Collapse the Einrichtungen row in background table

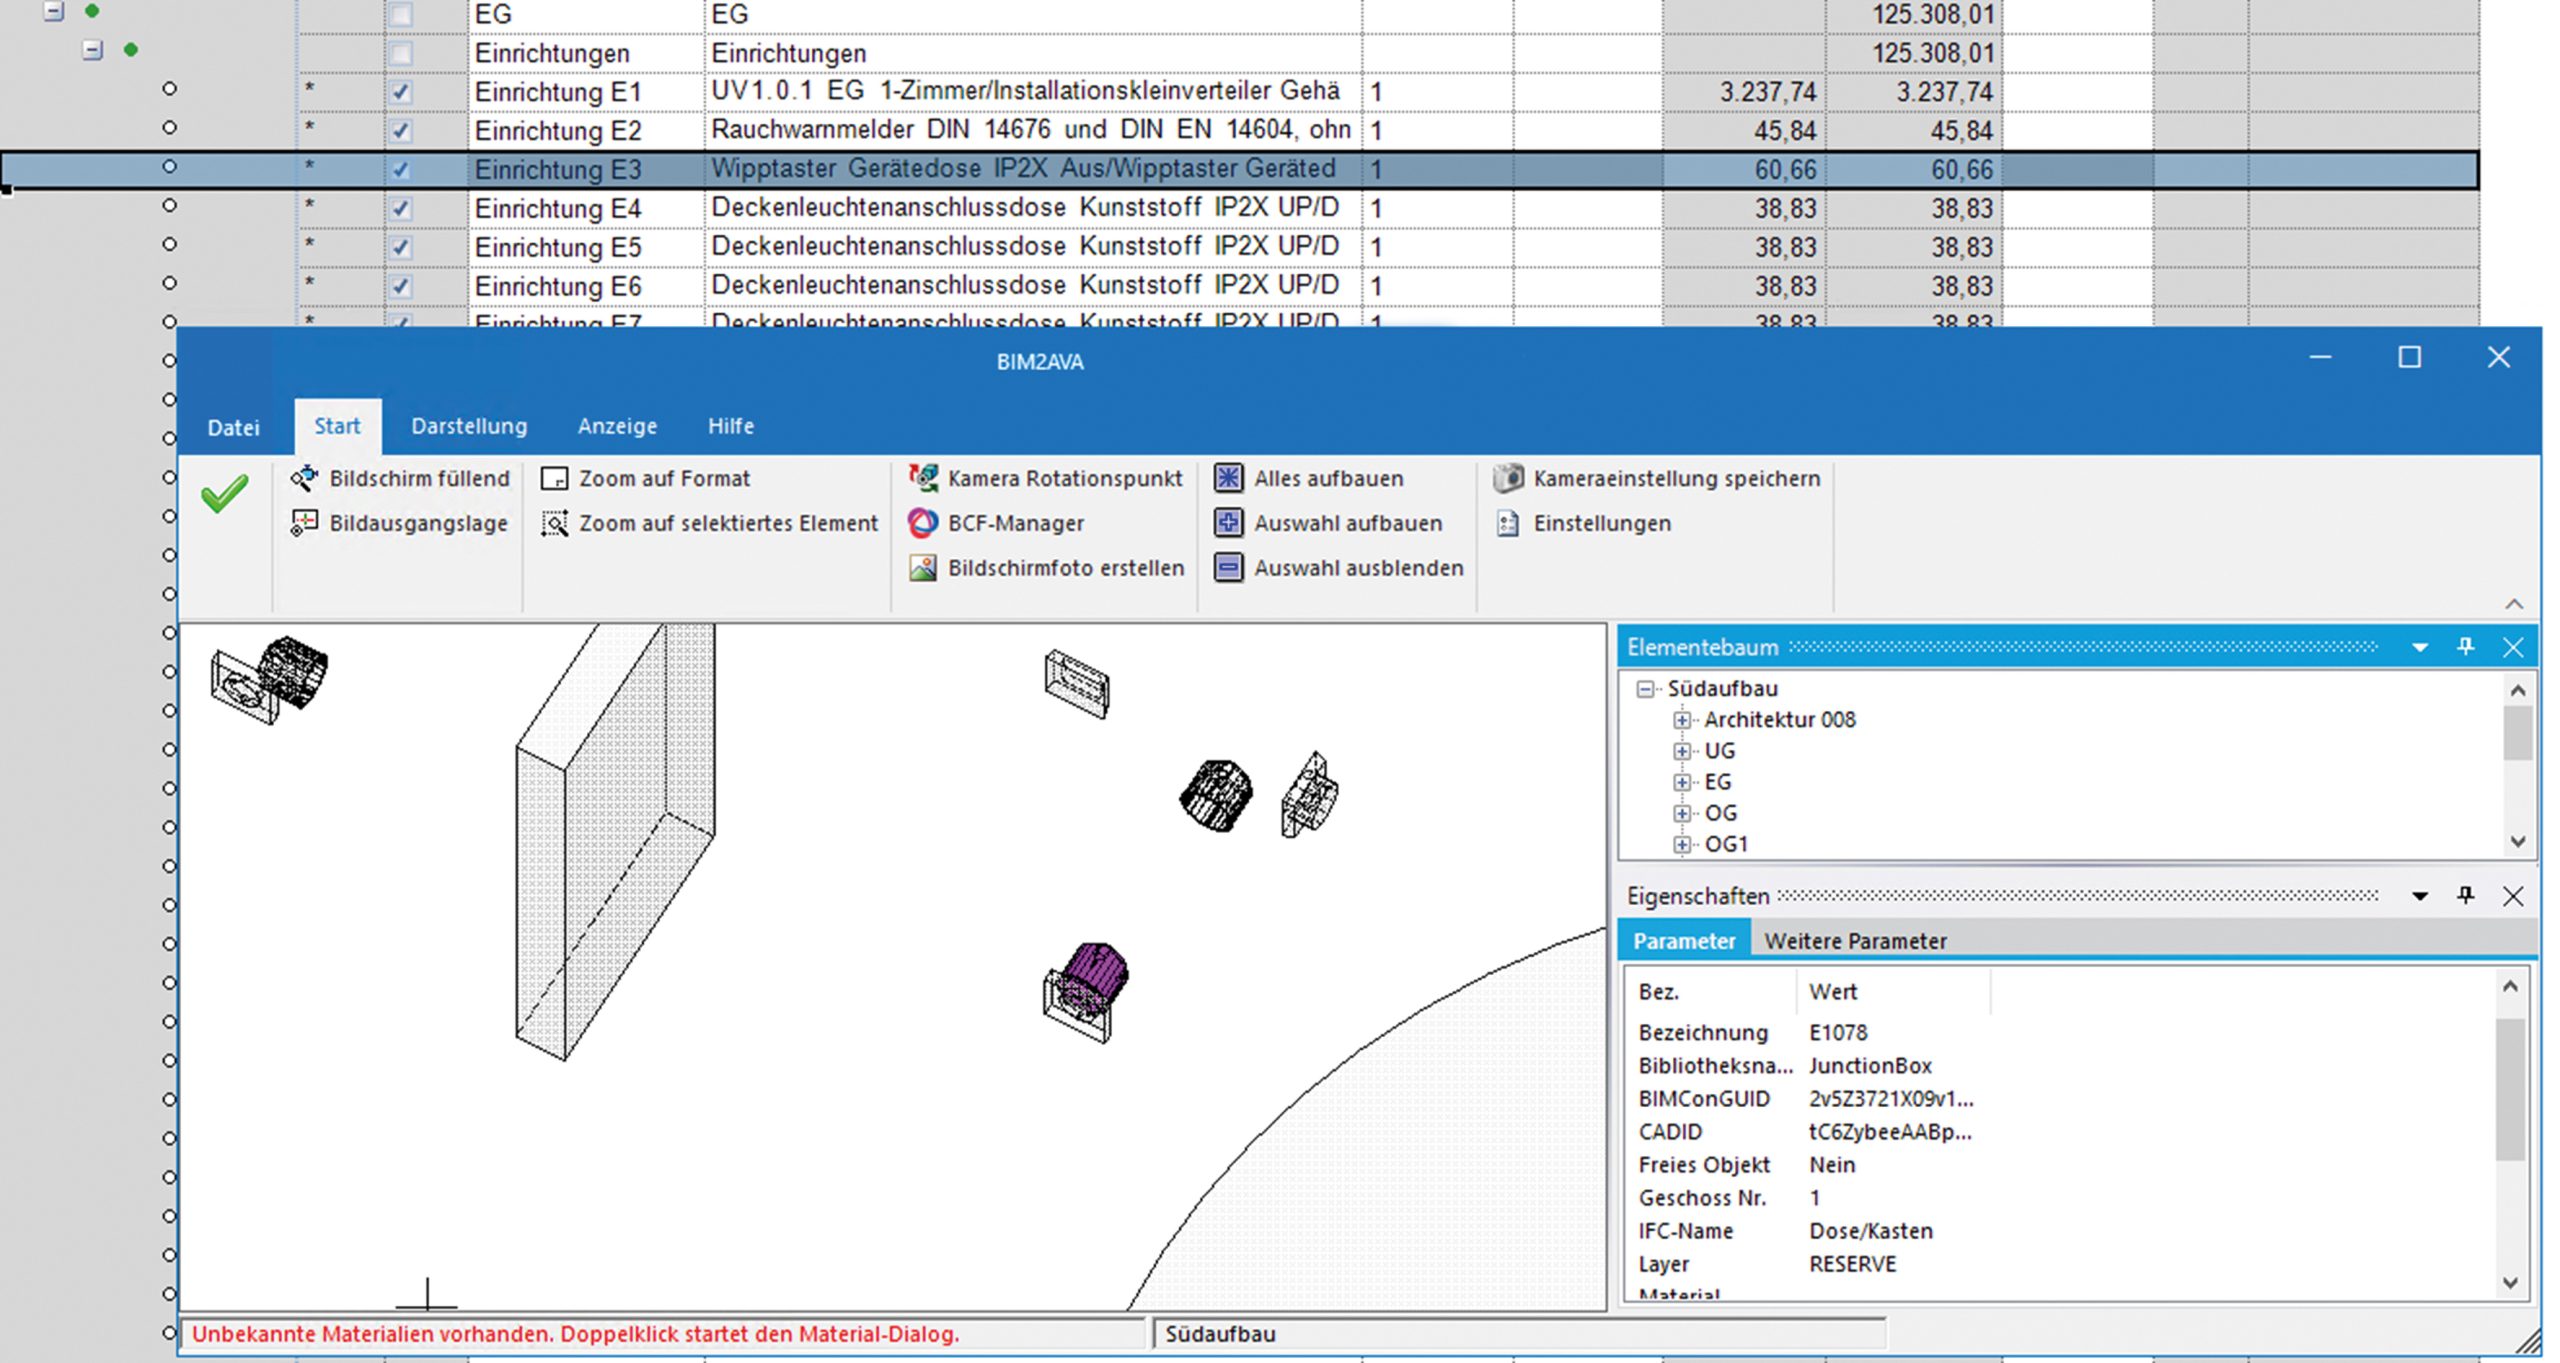[93, 50]
